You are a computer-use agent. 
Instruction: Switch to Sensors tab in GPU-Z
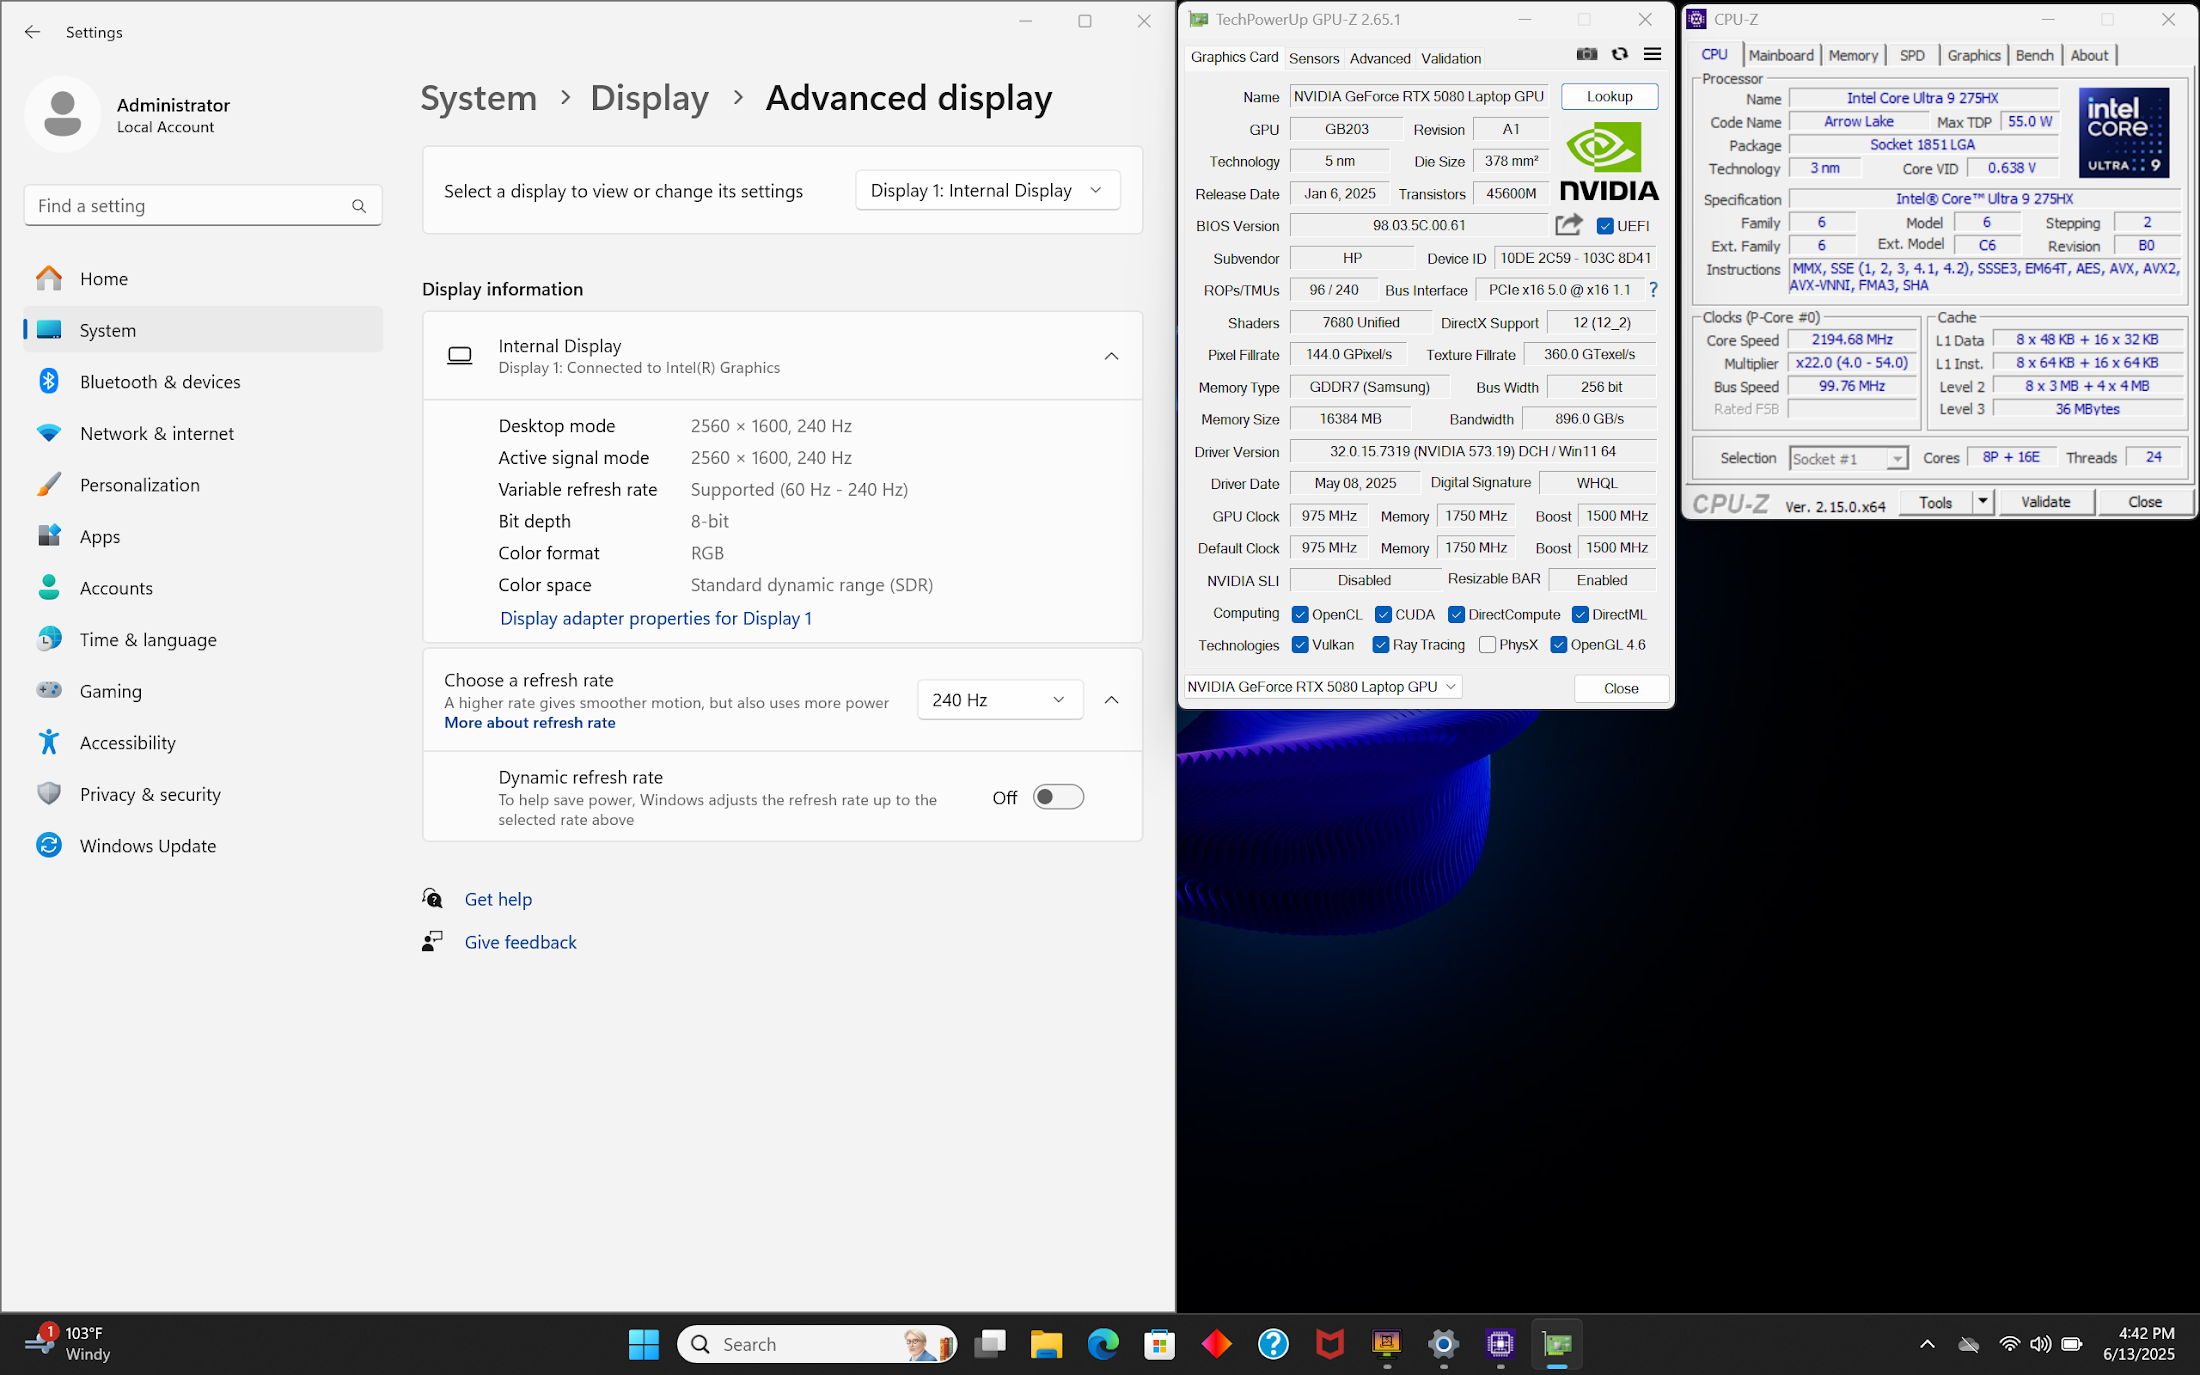click(1313, 58)
